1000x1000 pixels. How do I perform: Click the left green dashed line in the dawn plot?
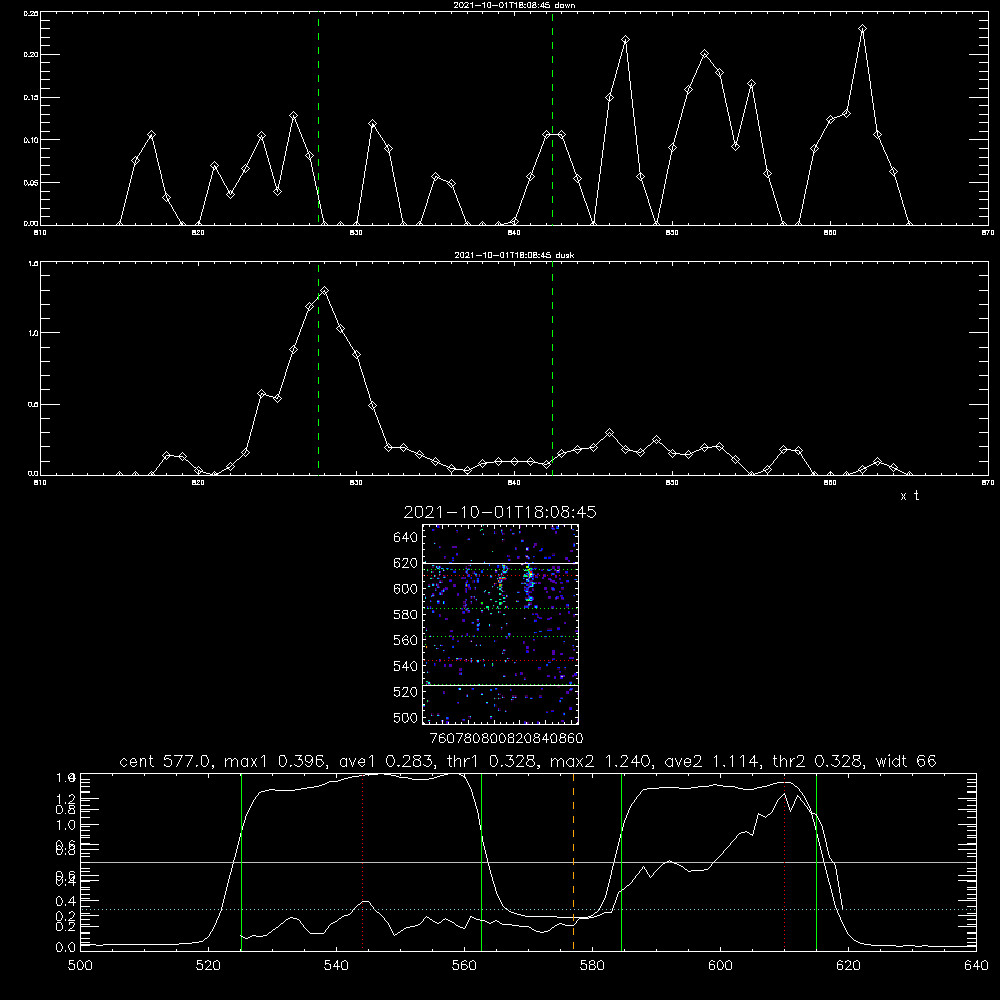tap(319, 118)
